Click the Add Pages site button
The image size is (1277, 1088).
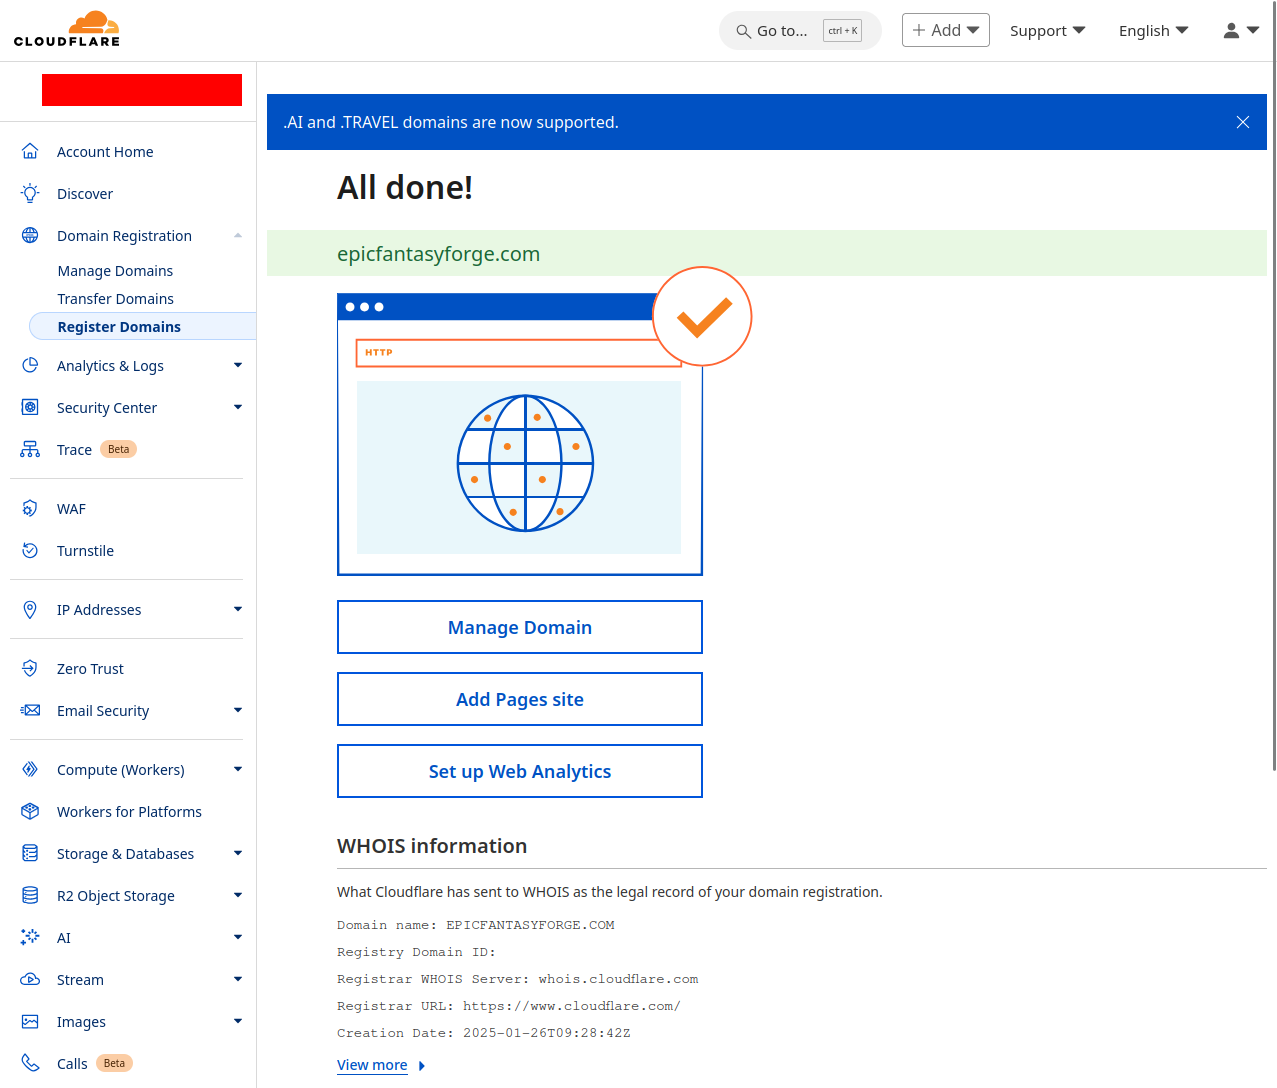pyautogui.click(x=520, y=699)
